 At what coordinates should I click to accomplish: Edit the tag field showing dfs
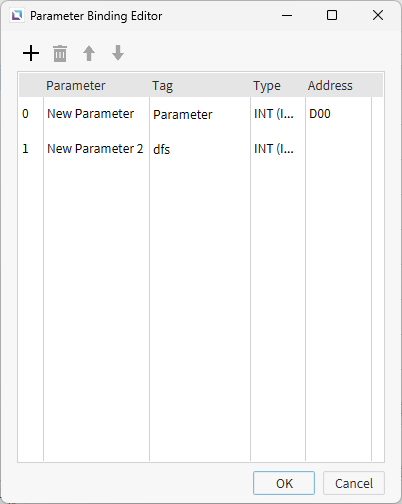click(x=200, y=149)
